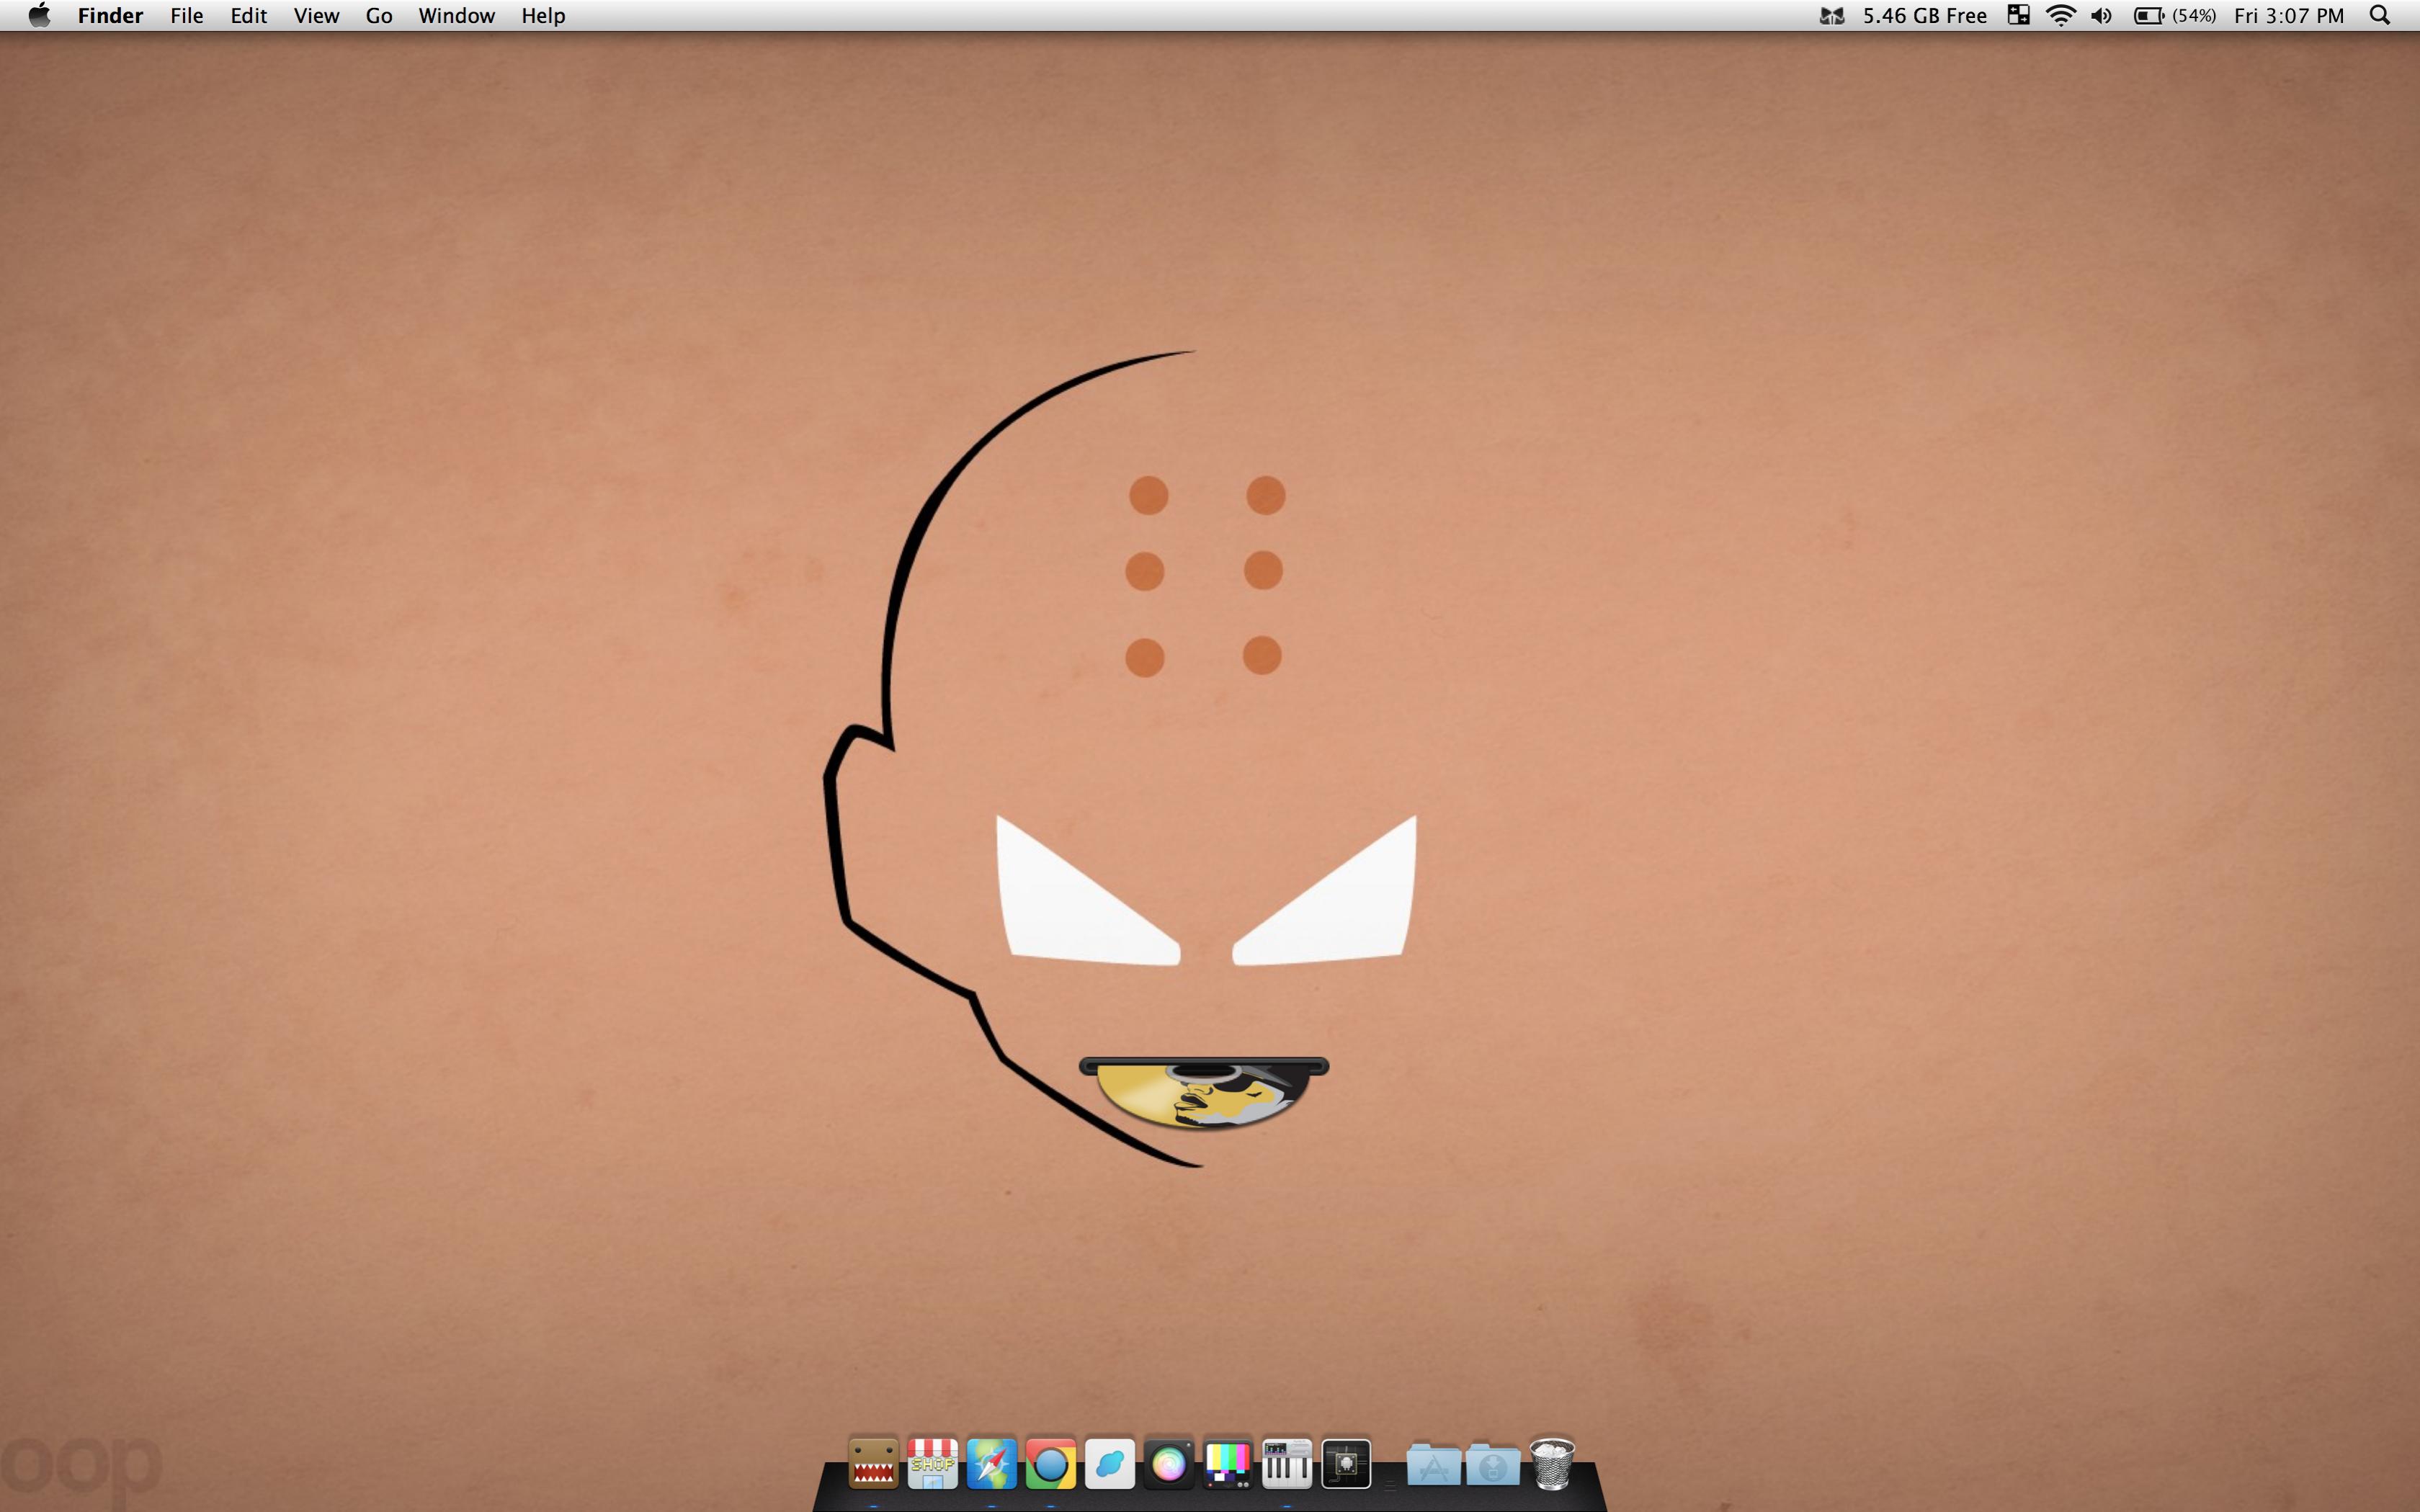Open the Android chip app in Dock
The height and width of the screenshot is (1512, 2420).
coord(1345,1463)
